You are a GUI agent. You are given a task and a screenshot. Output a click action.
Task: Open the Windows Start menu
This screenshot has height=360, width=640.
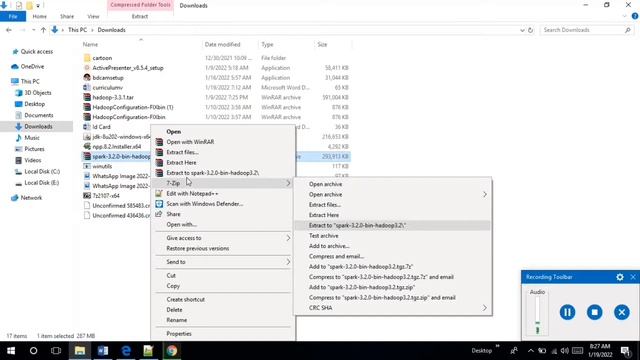[11, 351]
